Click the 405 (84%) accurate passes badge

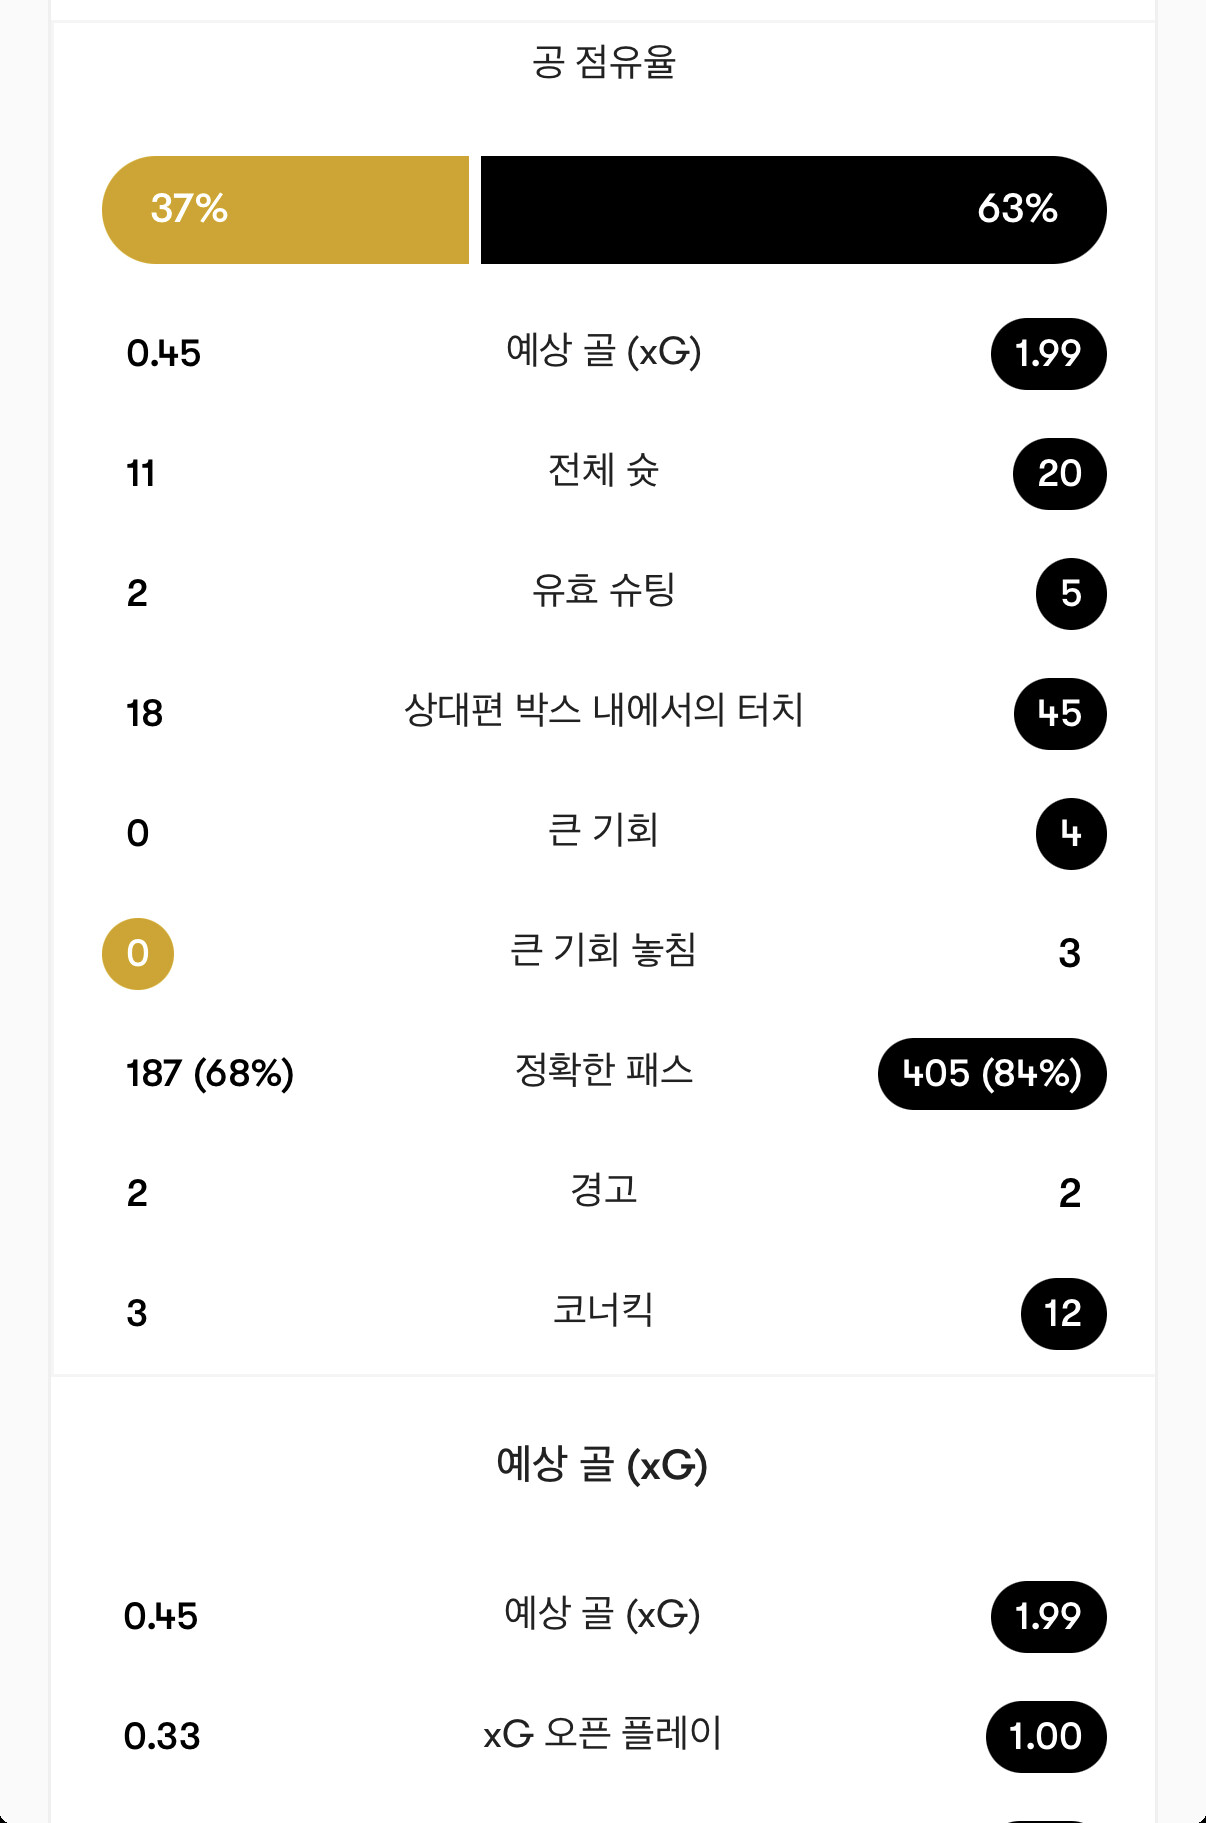[992, 1074]
